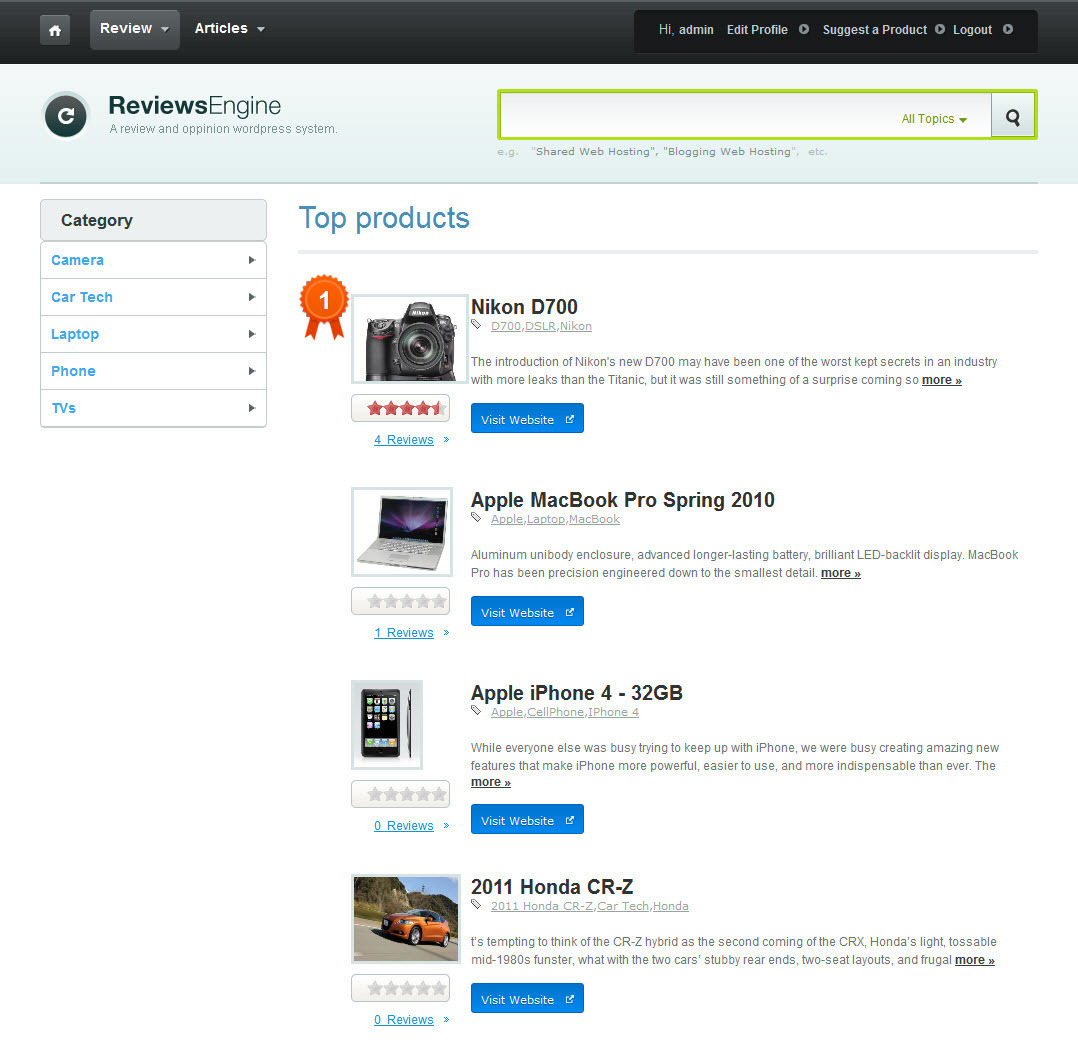This screenshot has width=1078, height=1057.
Task: Open 4 Reviews for Nikon D700
Action: click(x=404, y=439)
